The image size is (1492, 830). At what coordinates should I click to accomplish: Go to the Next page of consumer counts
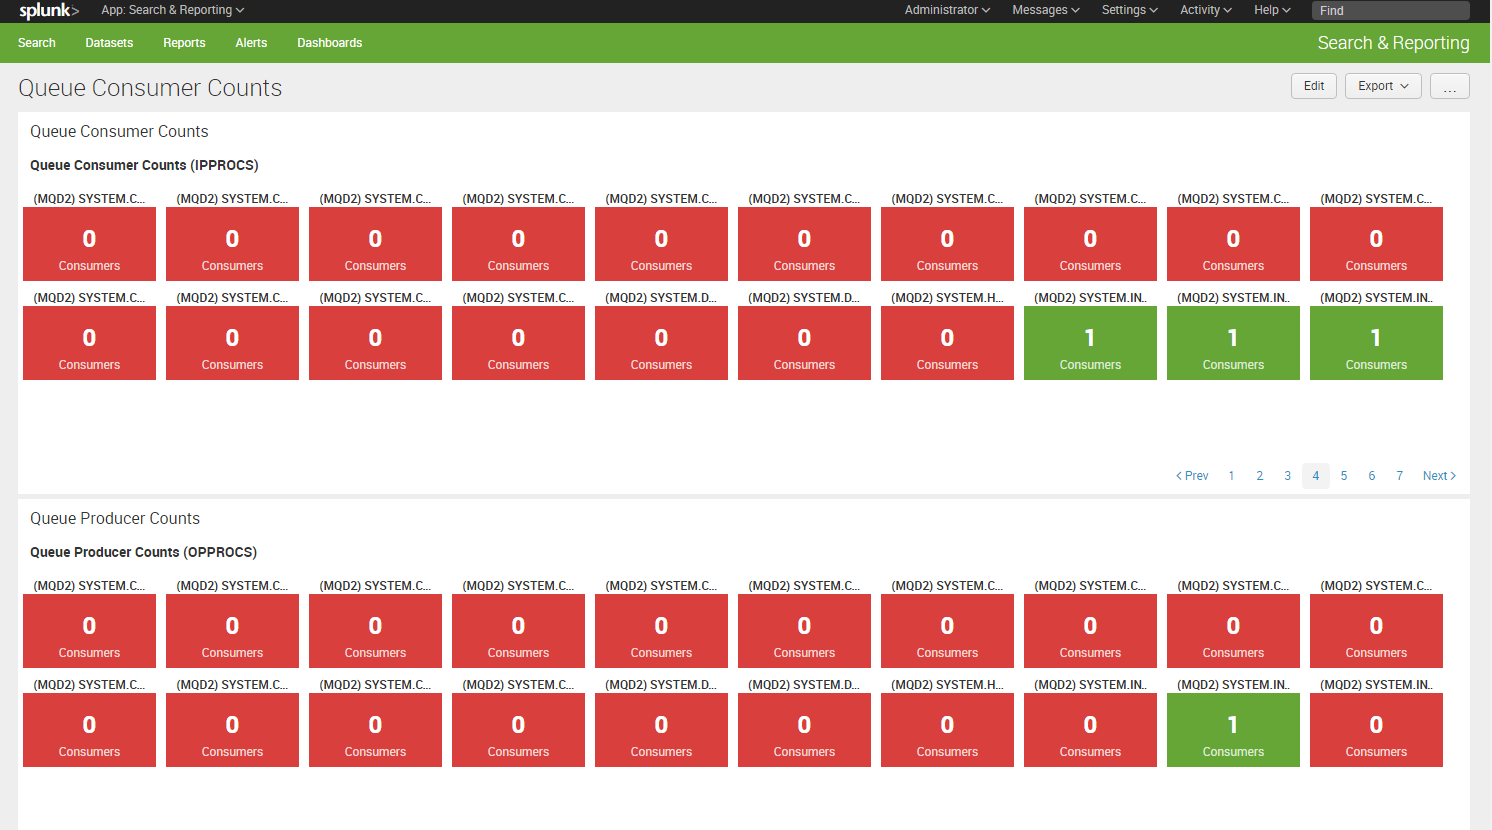click(1438, 476)
